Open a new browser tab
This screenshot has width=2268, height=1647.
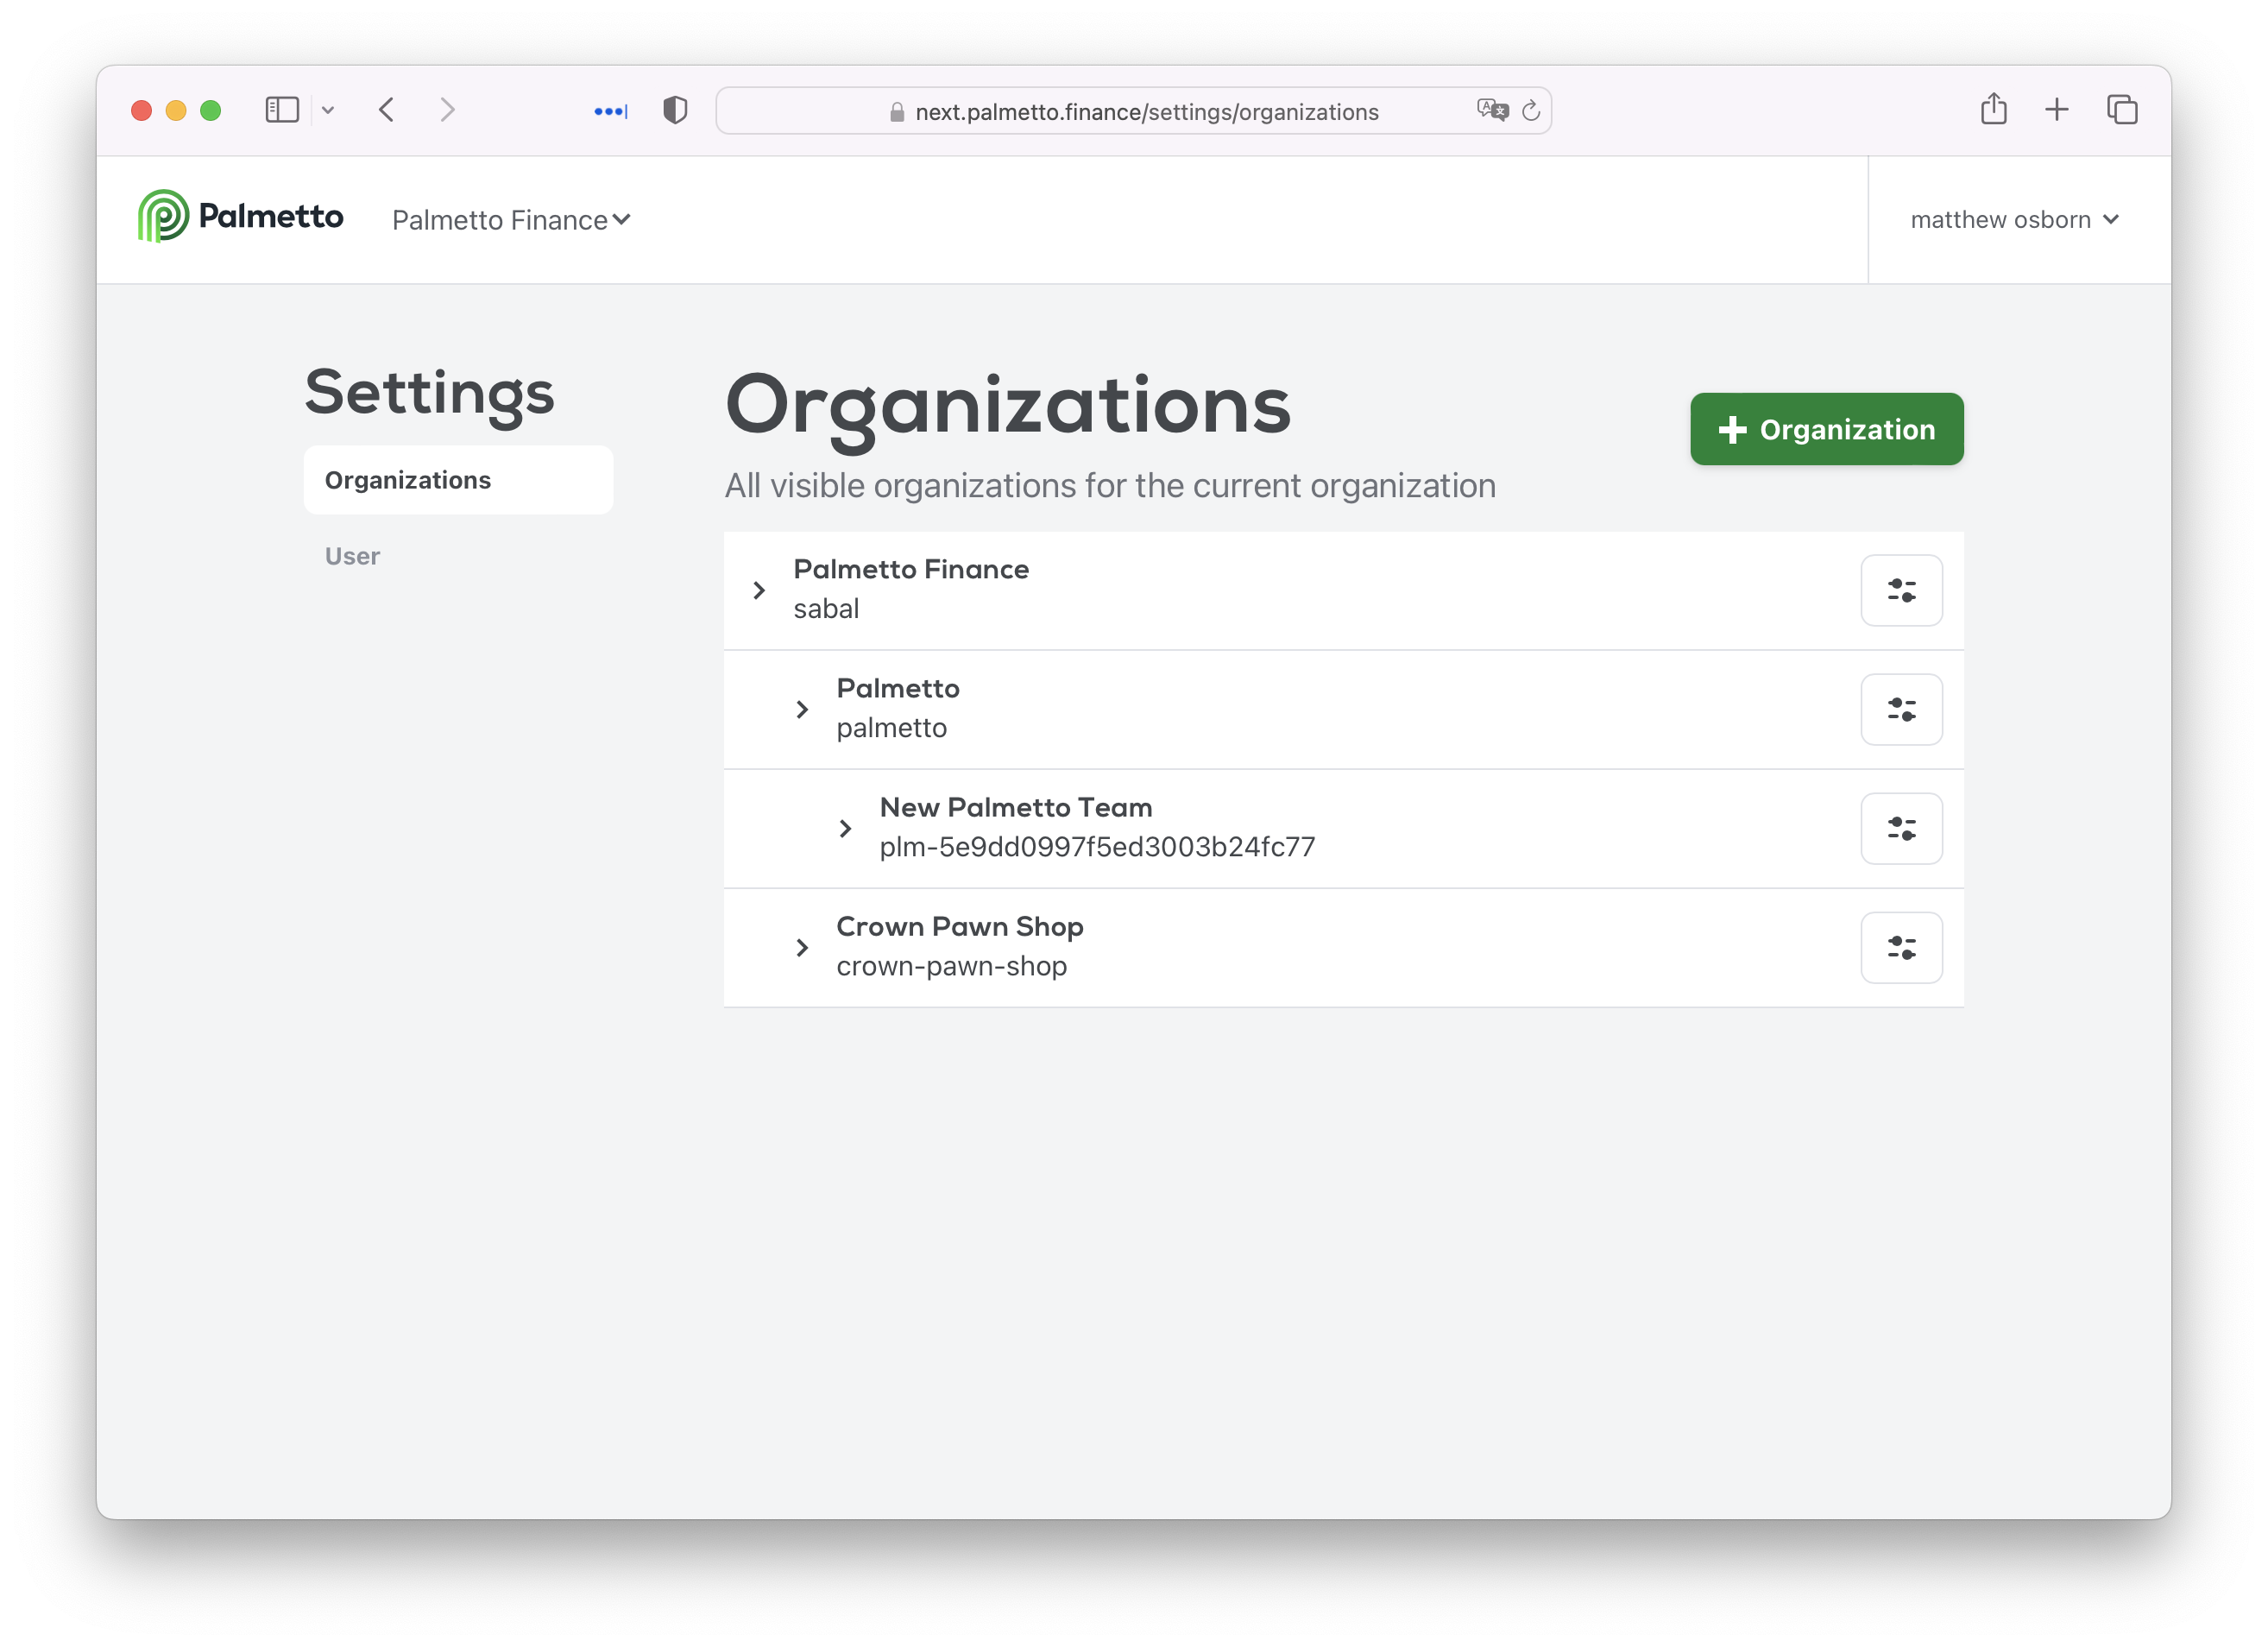pyautogui.click(x=2056, y=110)
